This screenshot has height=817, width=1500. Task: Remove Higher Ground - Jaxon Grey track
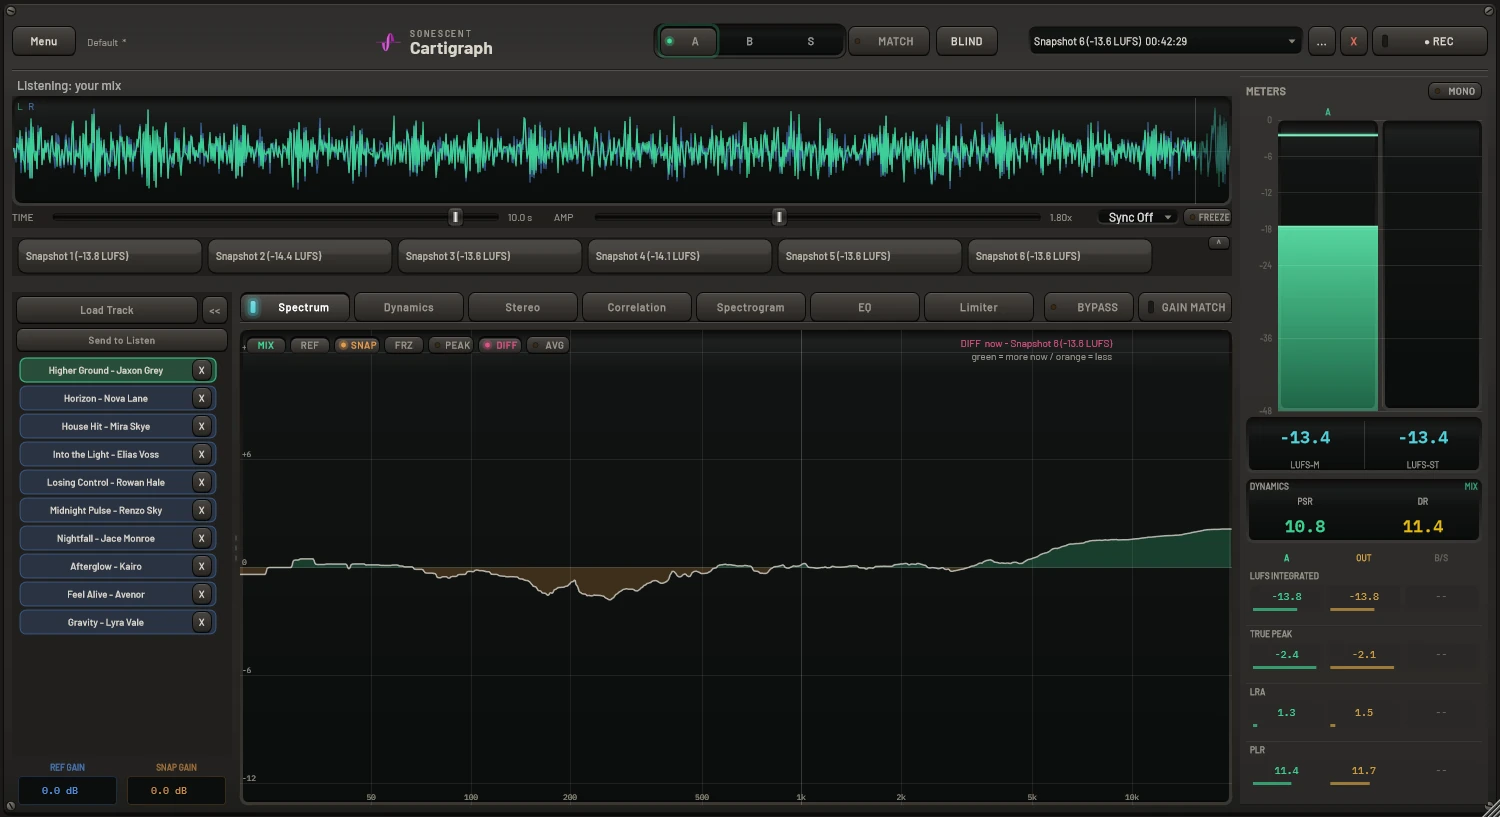(x=202, y=370)
